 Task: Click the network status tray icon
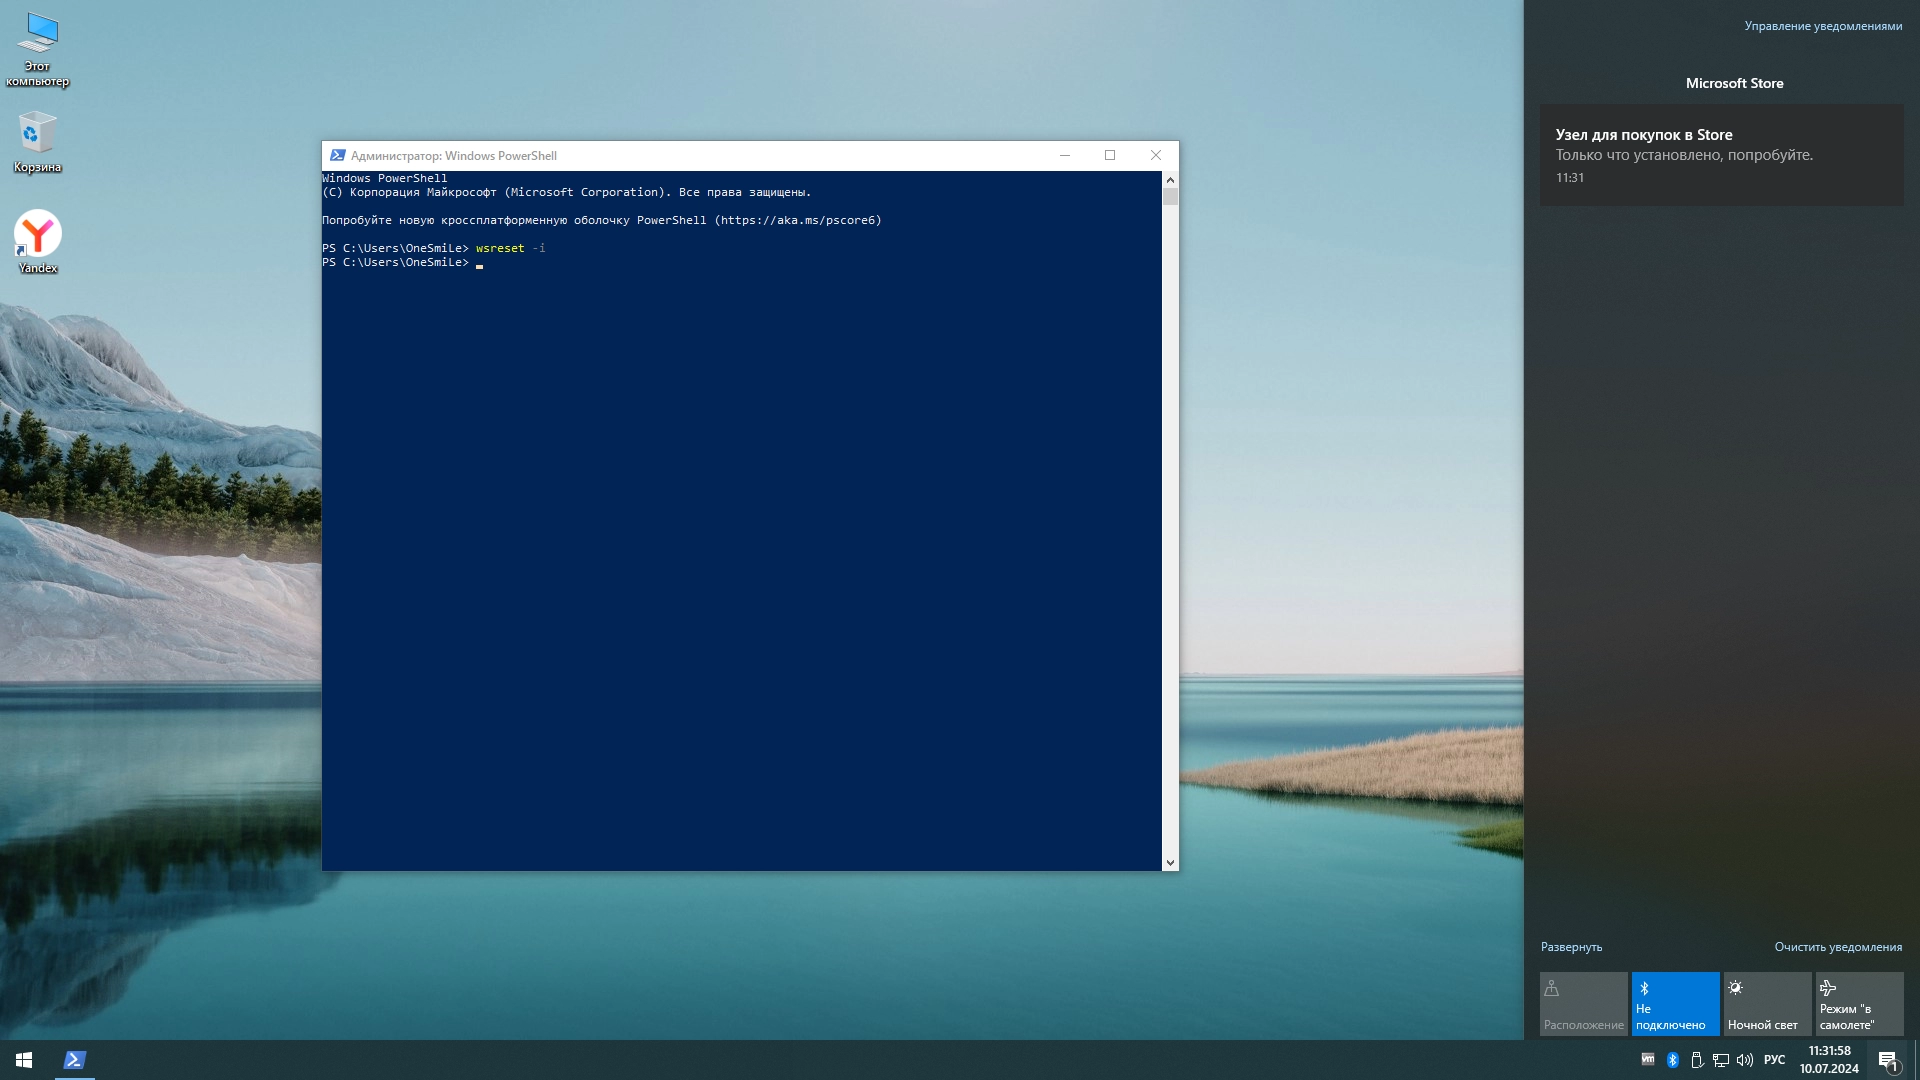[1720, 1059]
